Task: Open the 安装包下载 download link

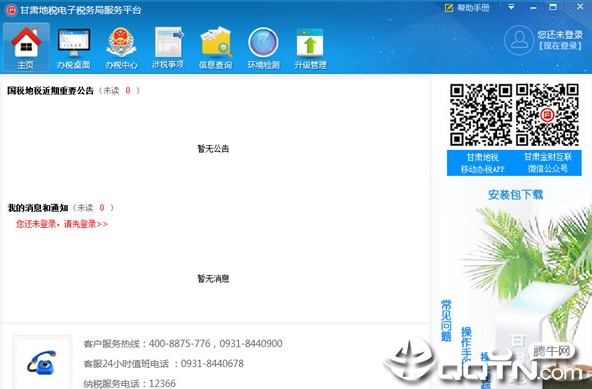Action: click(x=515, y=195)
